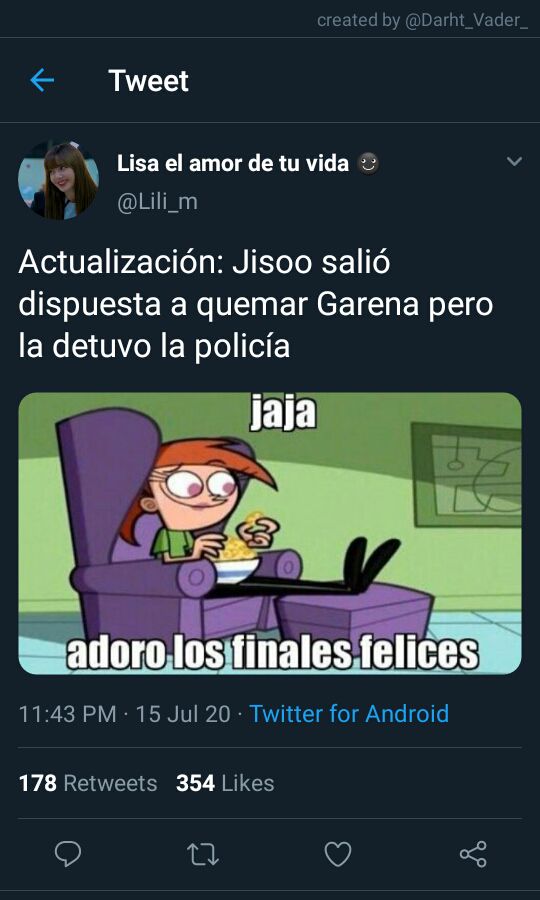Open the profile picture of Lili_m

(x=58, y=180)
